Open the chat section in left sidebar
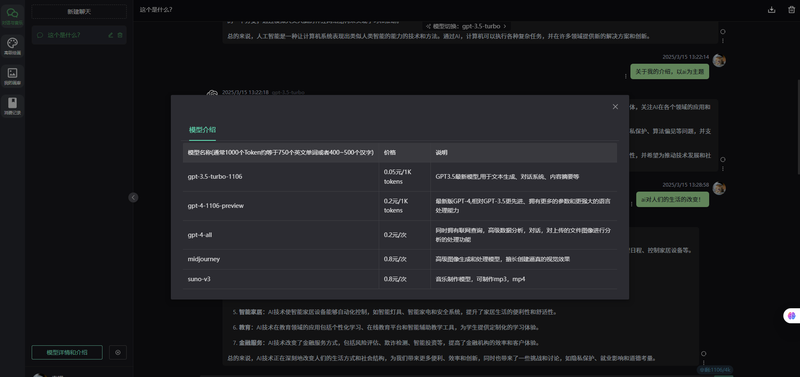The image size is (800, 377). point(12,15)
